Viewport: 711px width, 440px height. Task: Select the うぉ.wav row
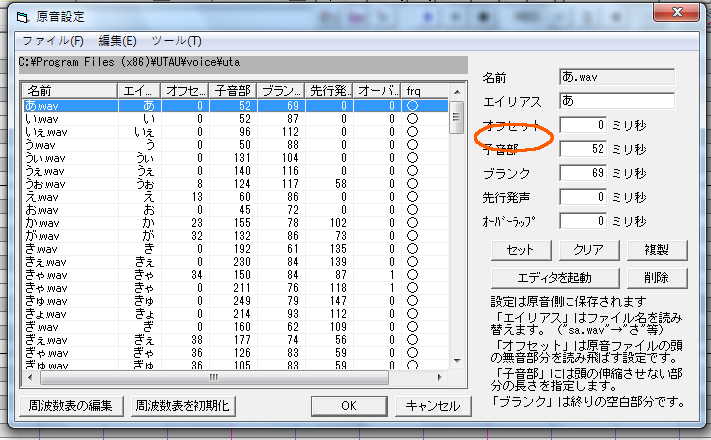click(235, 184)
